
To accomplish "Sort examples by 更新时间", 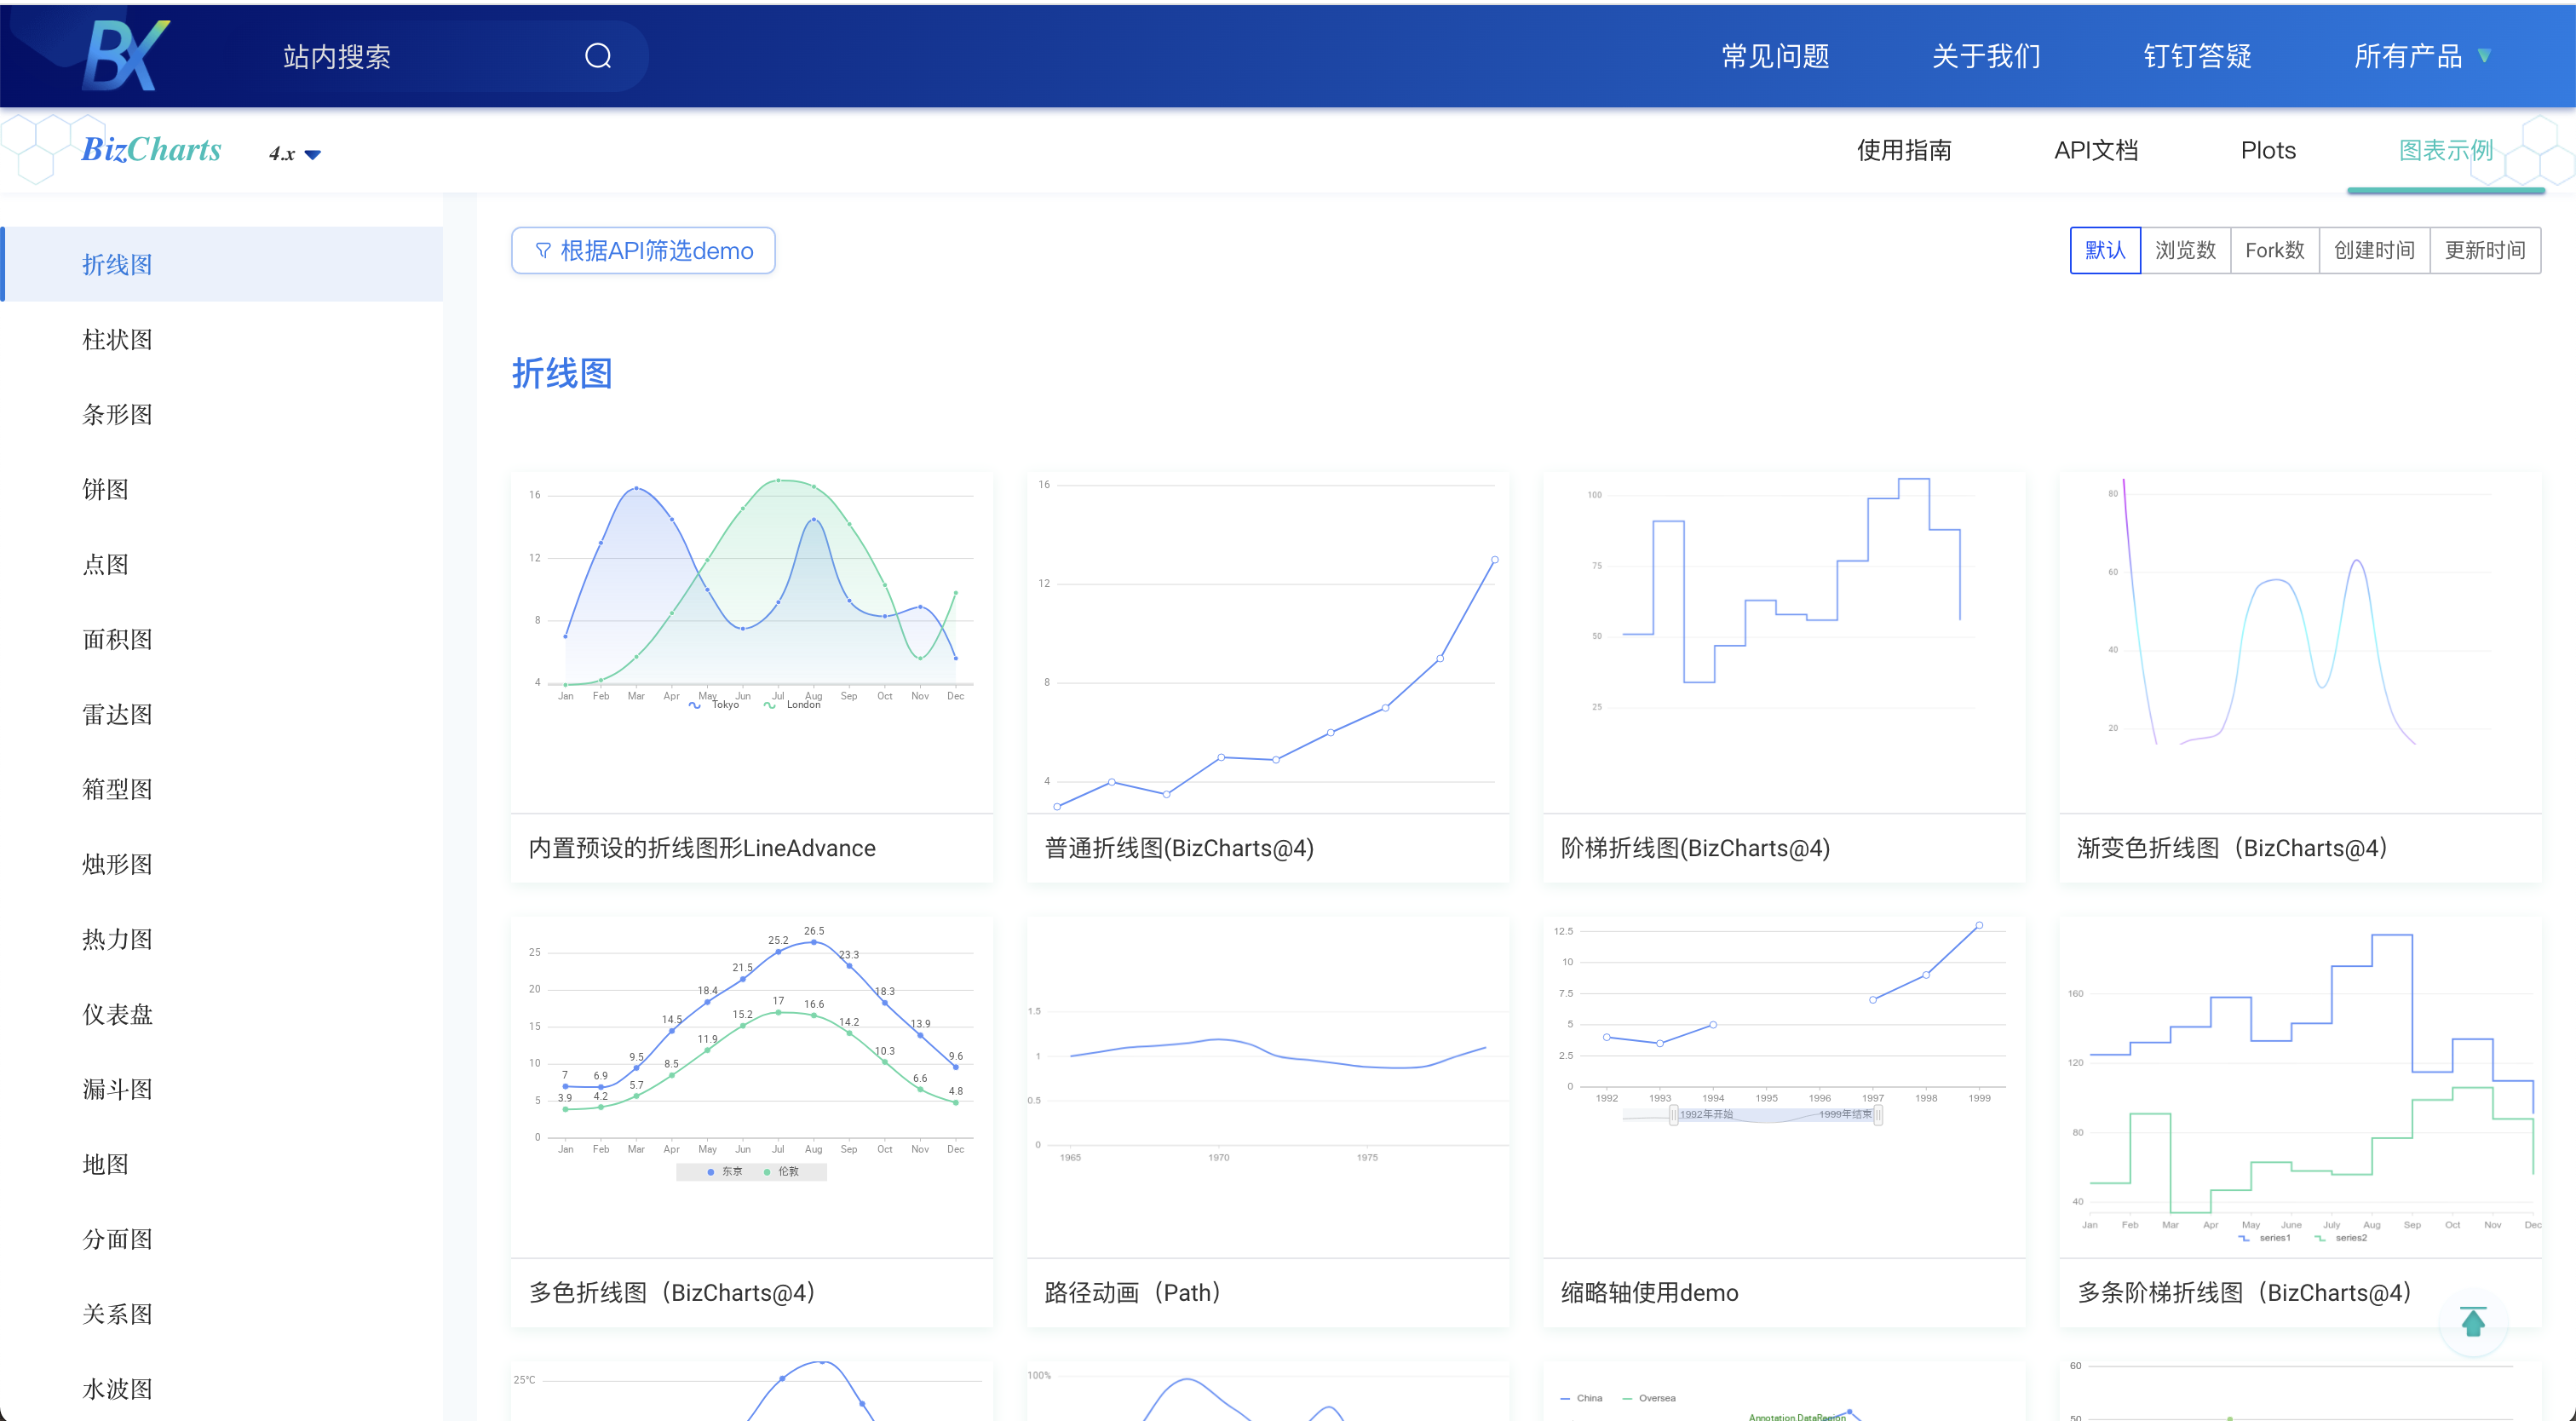I will (x=2485, y=250).
